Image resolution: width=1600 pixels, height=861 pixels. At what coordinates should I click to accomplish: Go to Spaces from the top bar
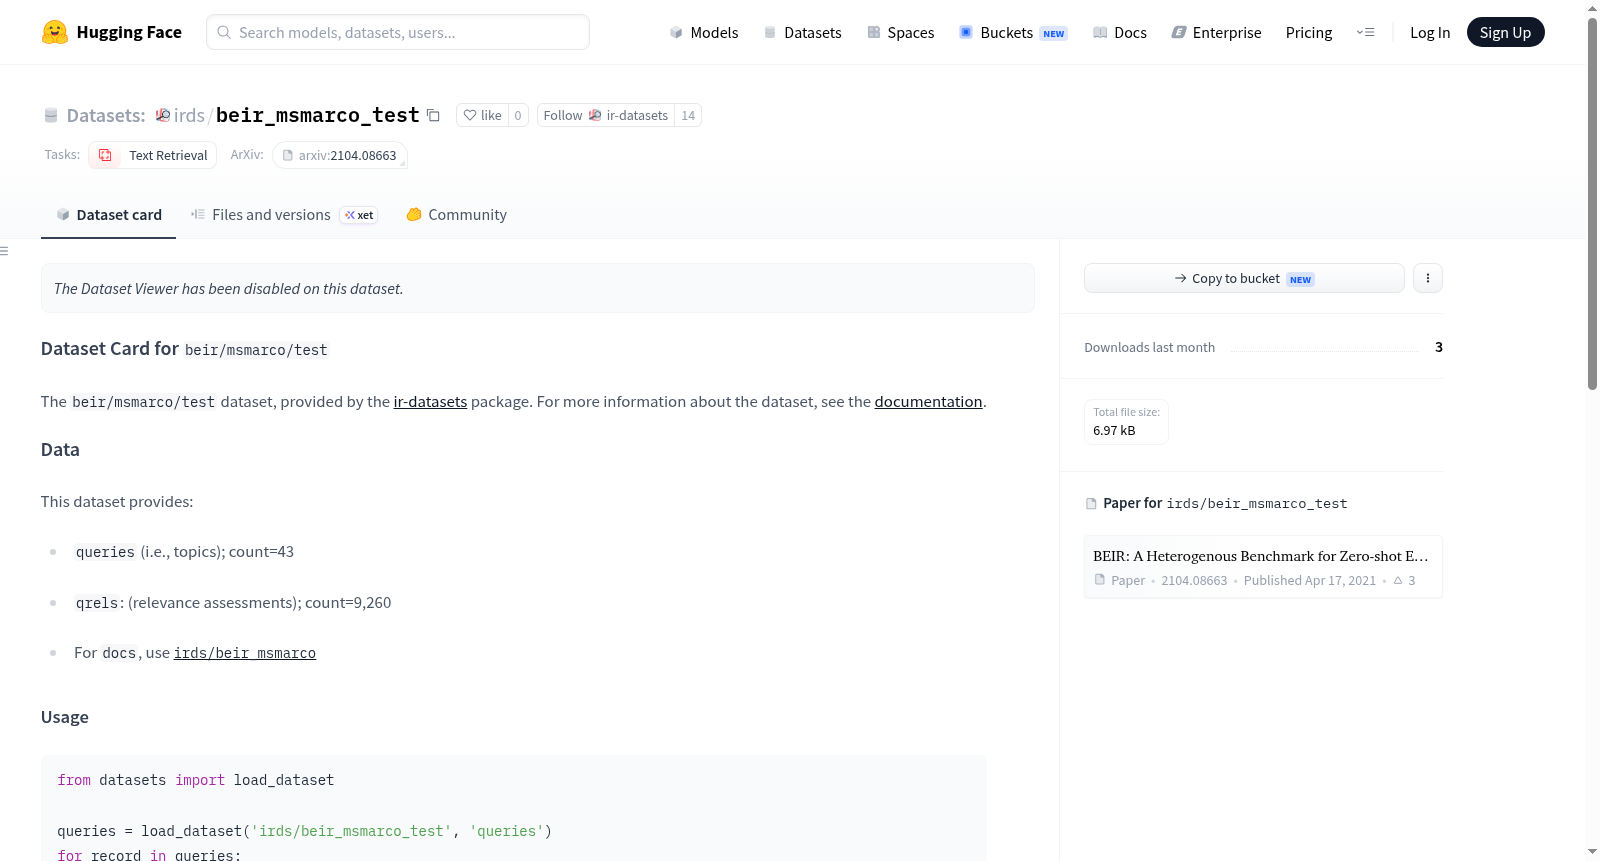click(900, 32)
